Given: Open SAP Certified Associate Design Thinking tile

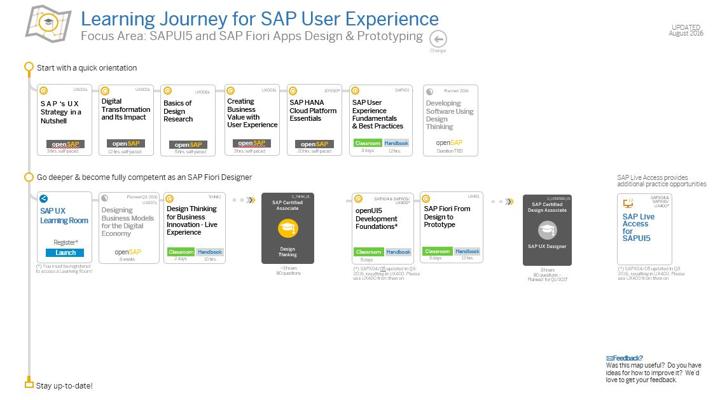Looking at the screenshot, I should [288, 228].
